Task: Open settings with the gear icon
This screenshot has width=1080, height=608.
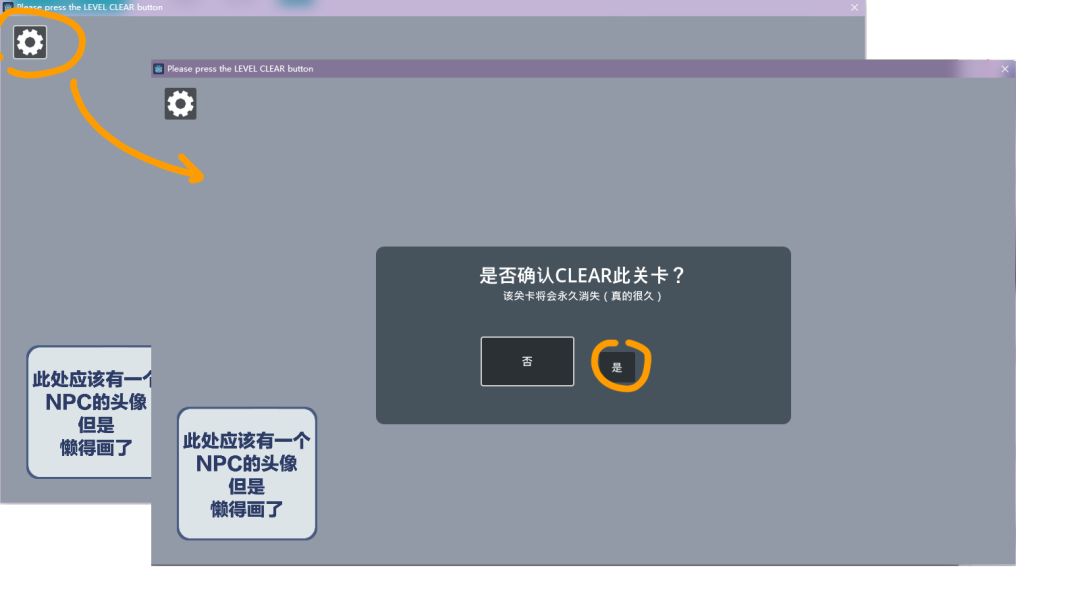Action: click(179, 103)
